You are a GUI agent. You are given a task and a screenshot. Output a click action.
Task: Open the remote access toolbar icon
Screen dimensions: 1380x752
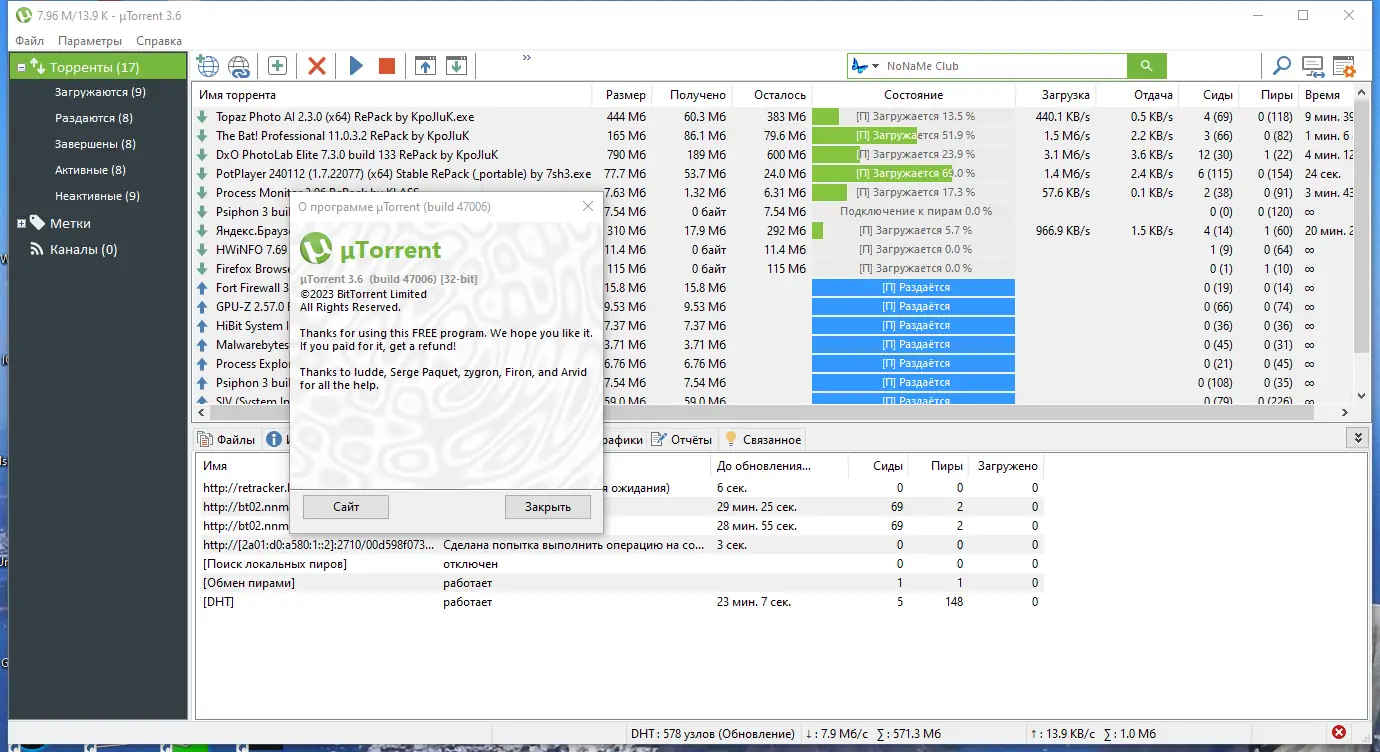pos(1313,67)
